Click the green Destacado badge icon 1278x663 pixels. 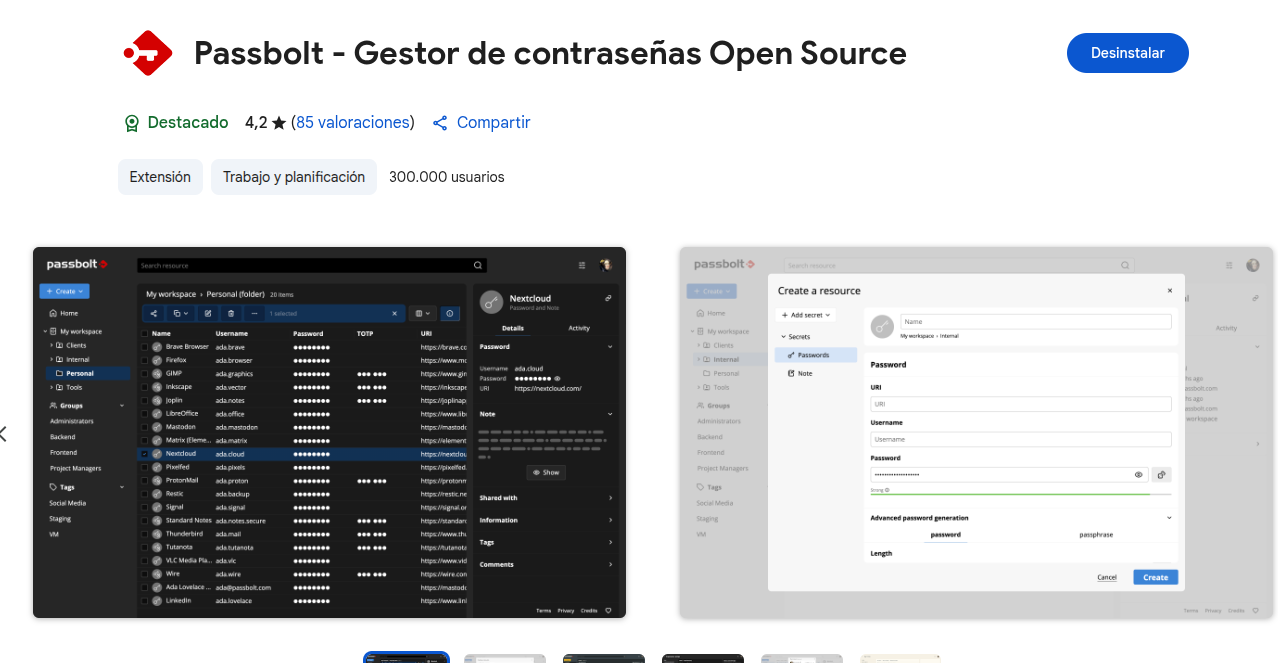(x=132, y=123)
